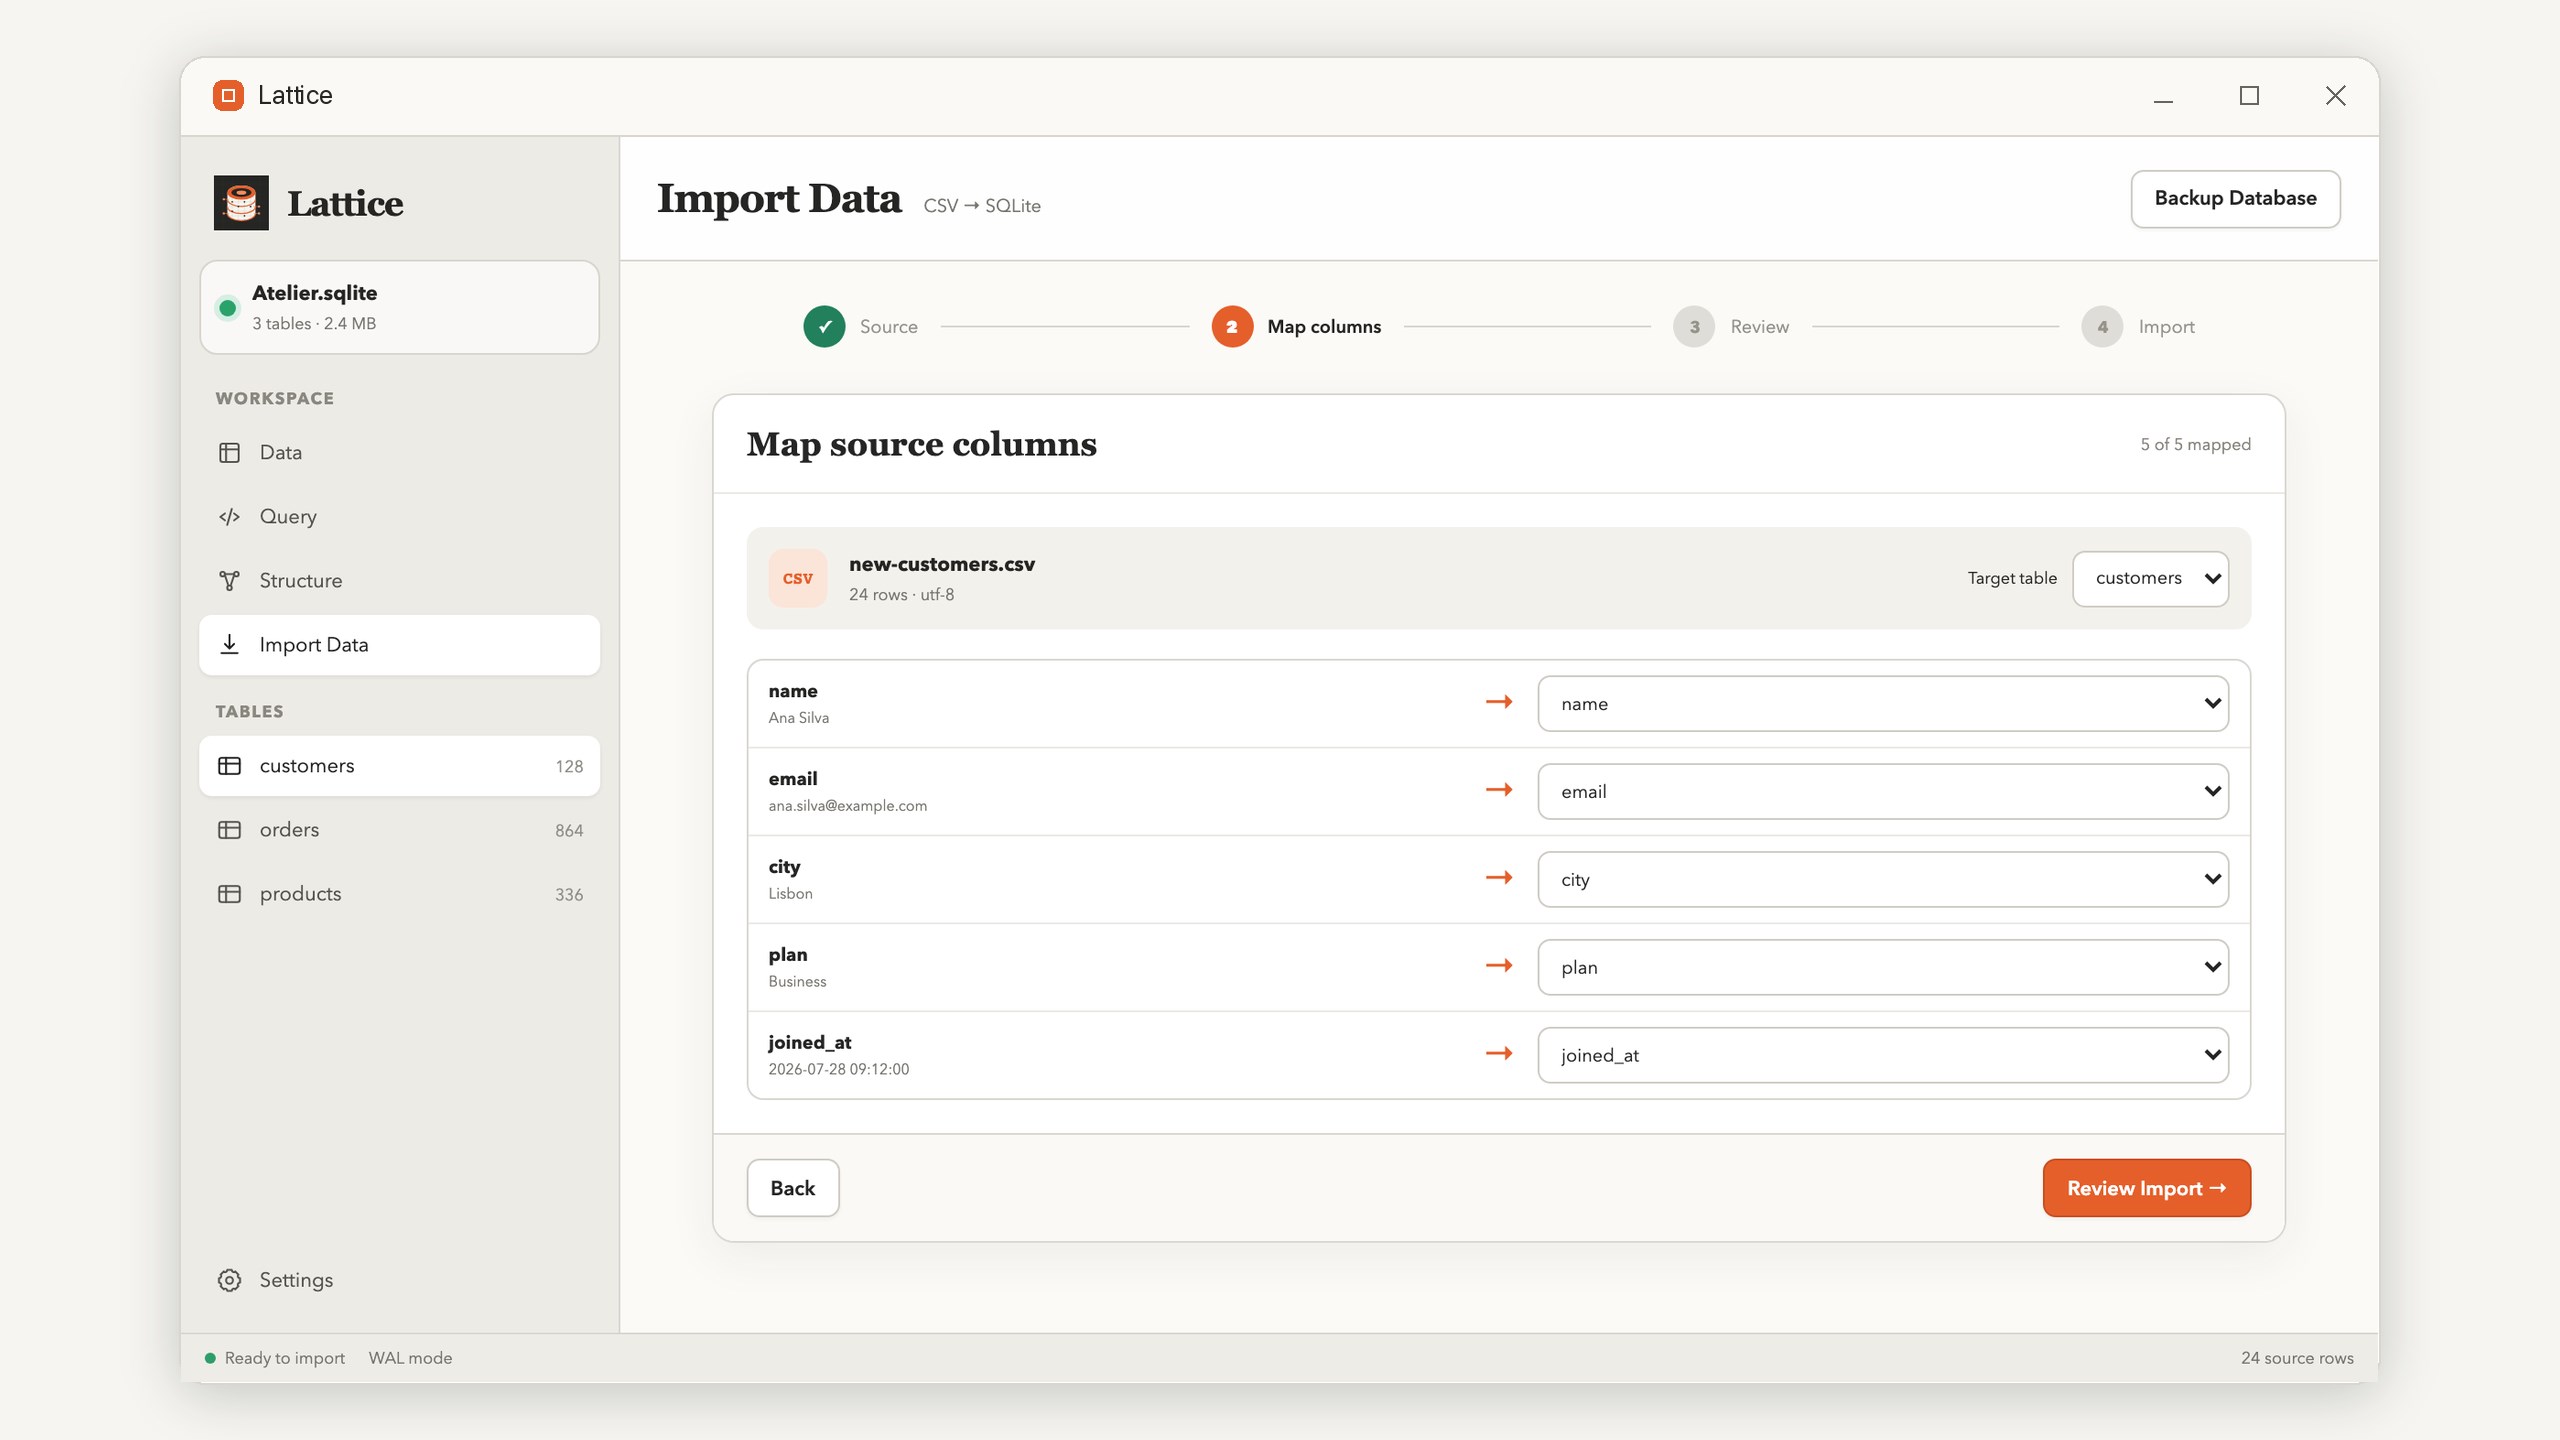Click the customers table icon
This screenshot has height=1440, width=2560.
point(229,766)
